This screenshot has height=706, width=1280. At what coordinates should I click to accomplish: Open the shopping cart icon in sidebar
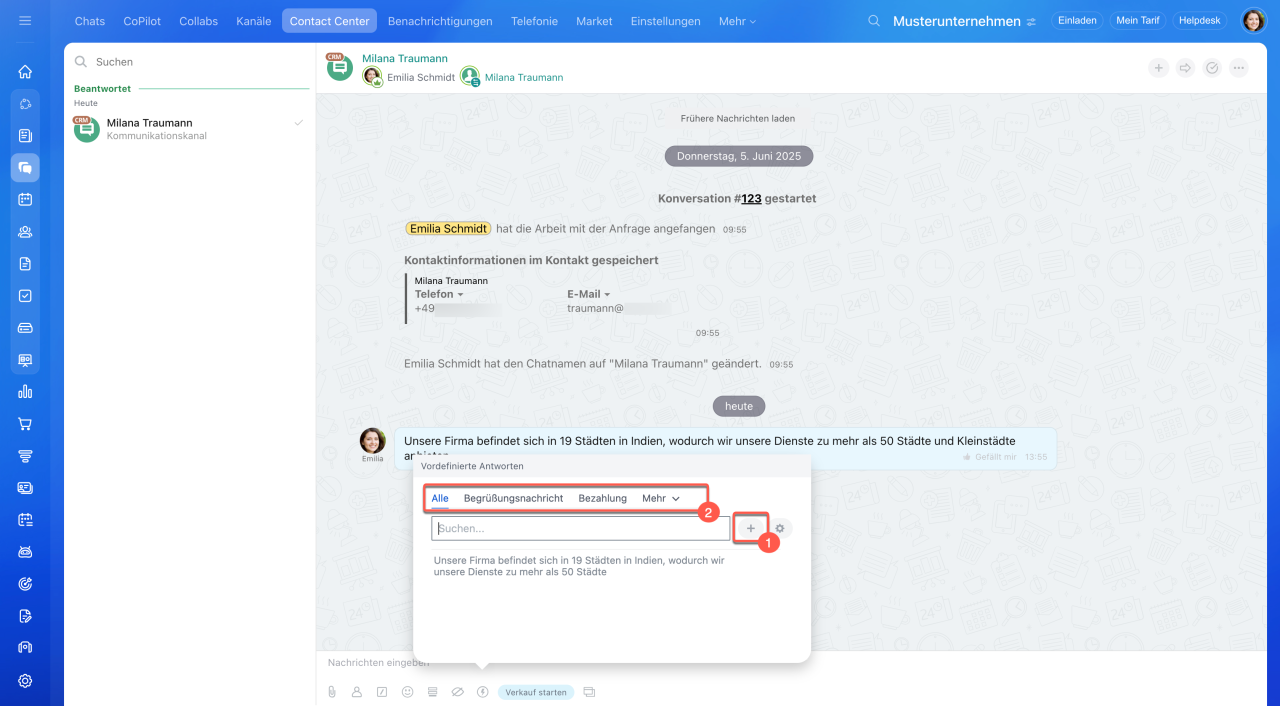tap(25, 424)
